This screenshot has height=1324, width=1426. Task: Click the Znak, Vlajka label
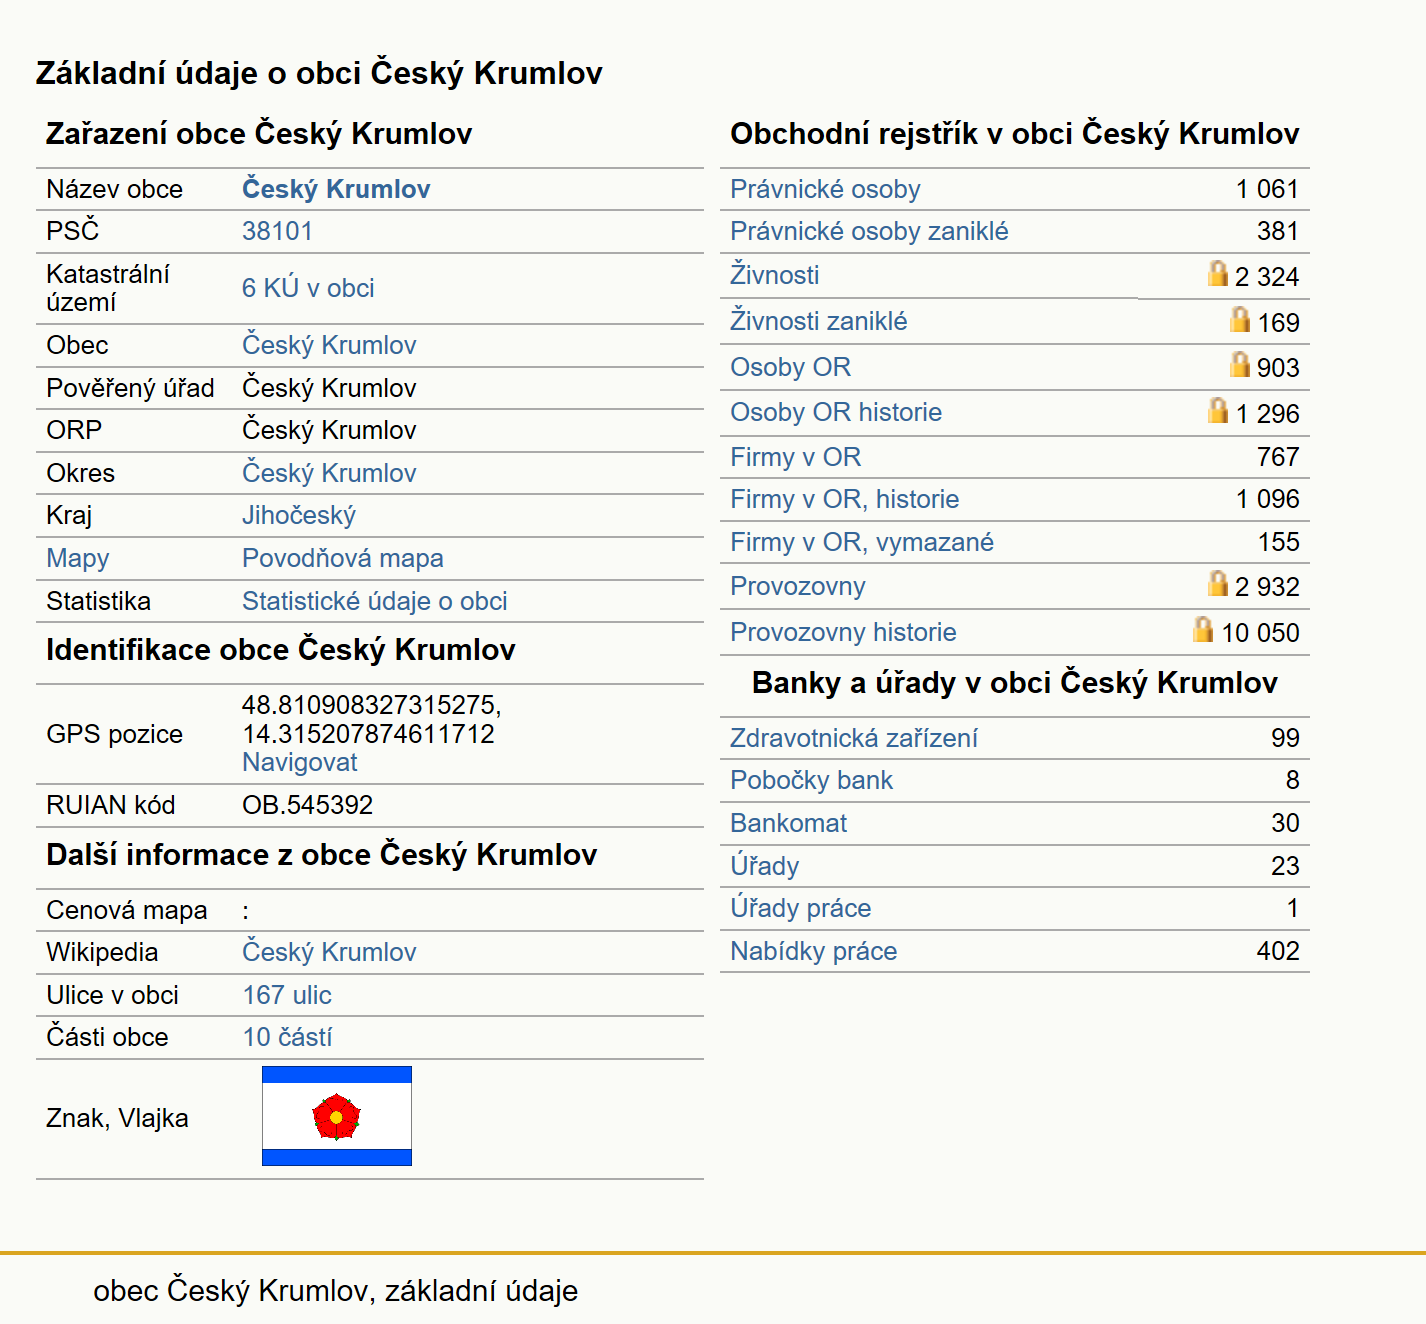[117, 1118]
